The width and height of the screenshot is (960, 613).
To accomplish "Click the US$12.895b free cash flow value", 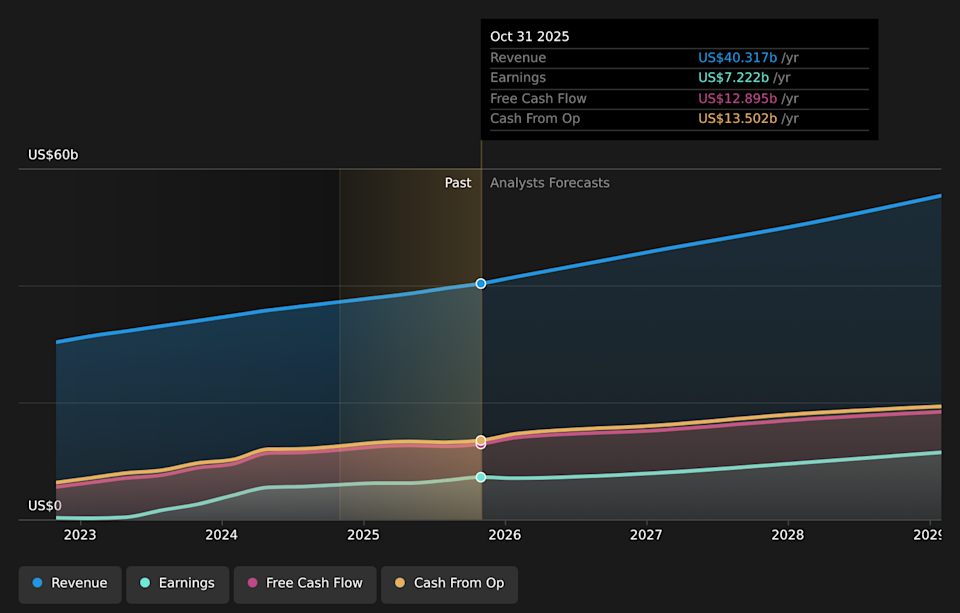I will (737, 98).
